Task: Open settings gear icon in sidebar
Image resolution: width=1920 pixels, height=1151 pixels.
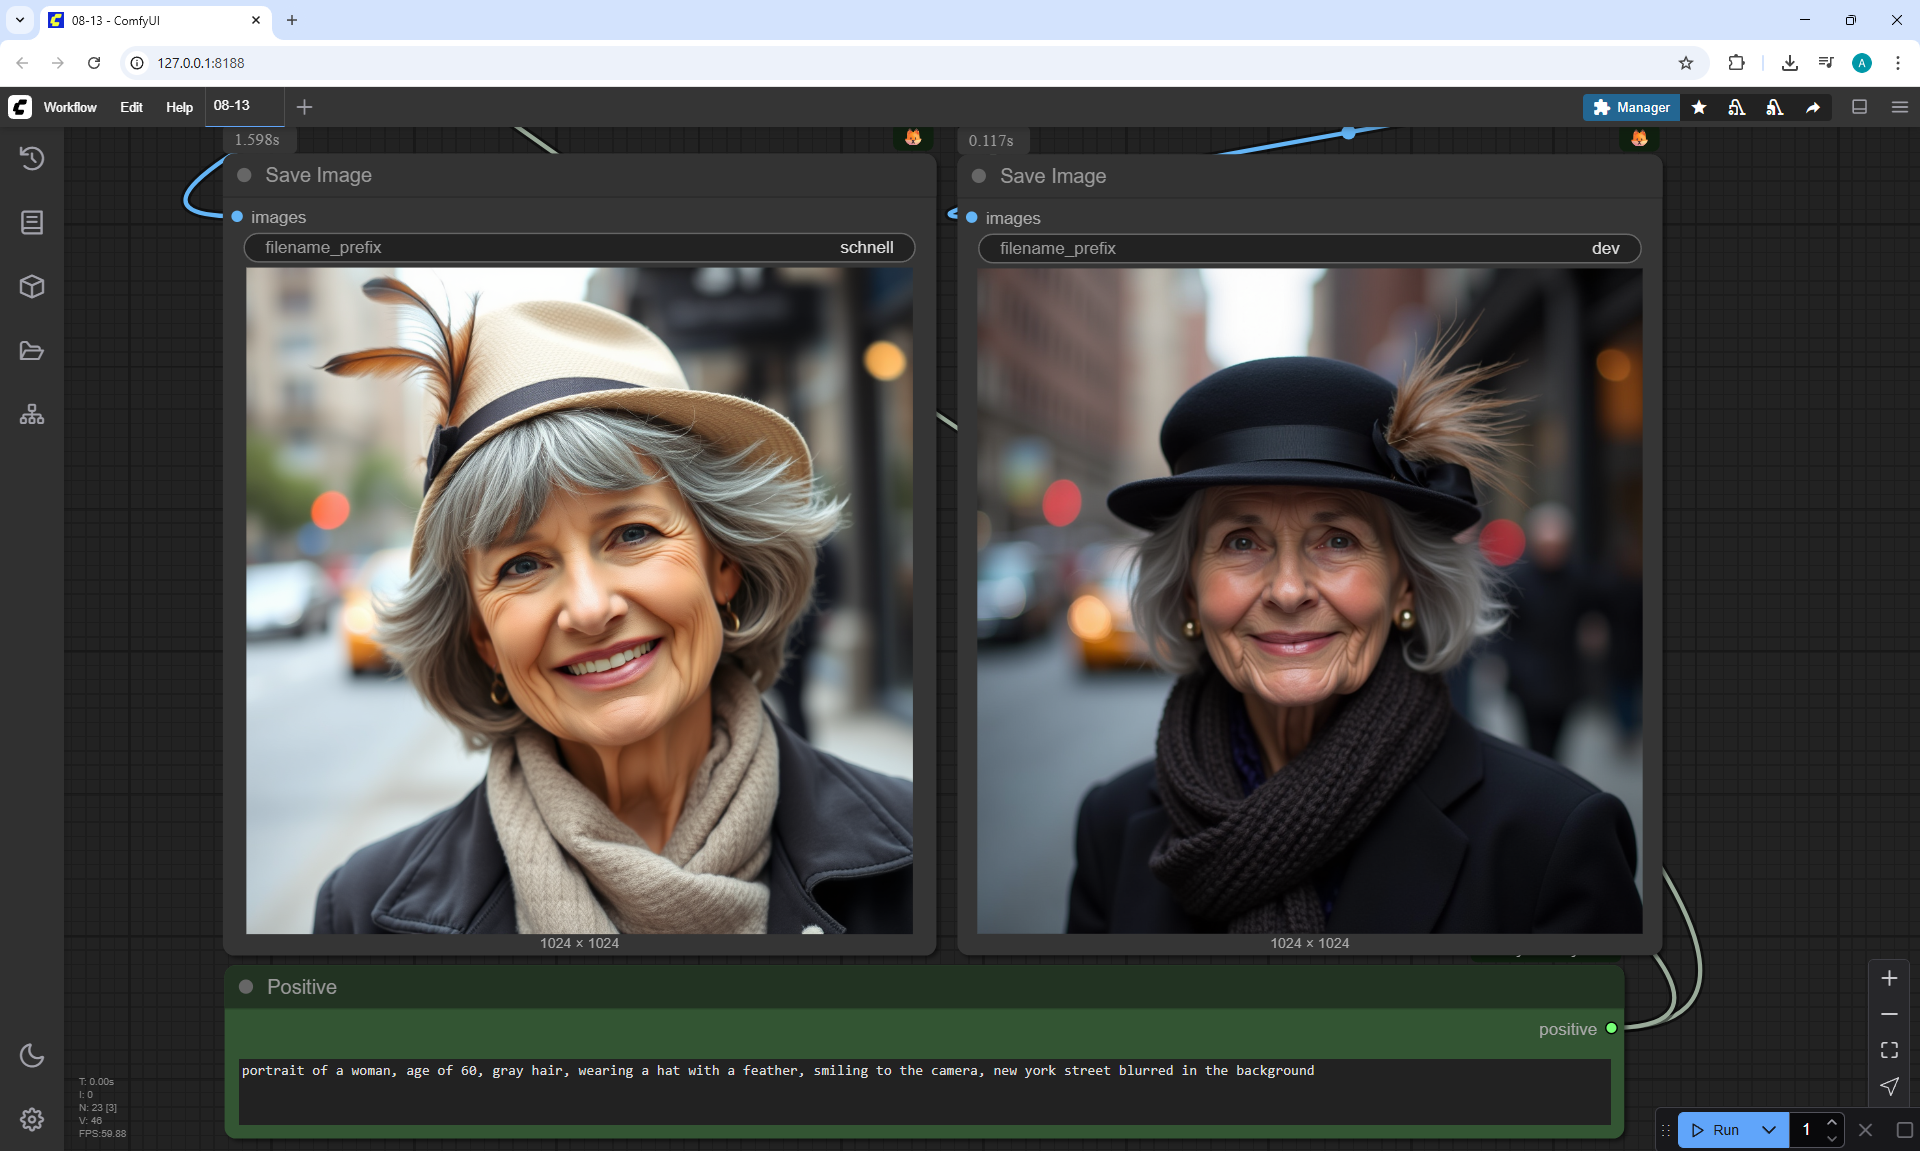Action: coord(32,1119)
